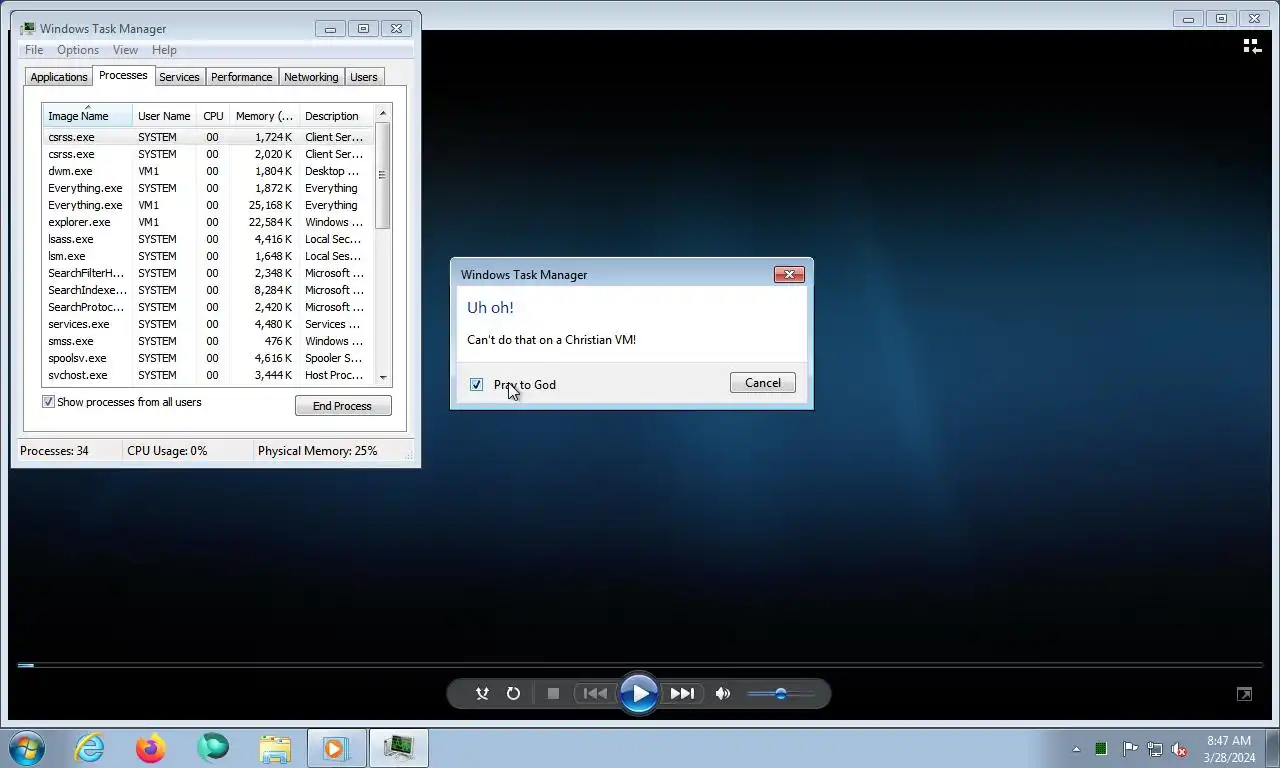
Task: Close the Uh oh dialog with X
Action: 789,274
